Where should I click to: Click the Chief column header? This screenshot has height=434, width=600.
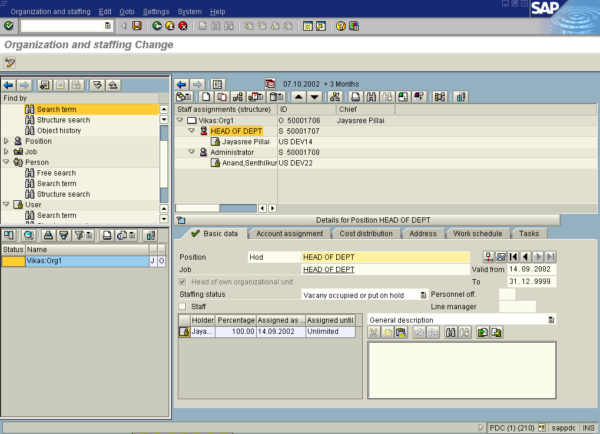pos(366,109)
